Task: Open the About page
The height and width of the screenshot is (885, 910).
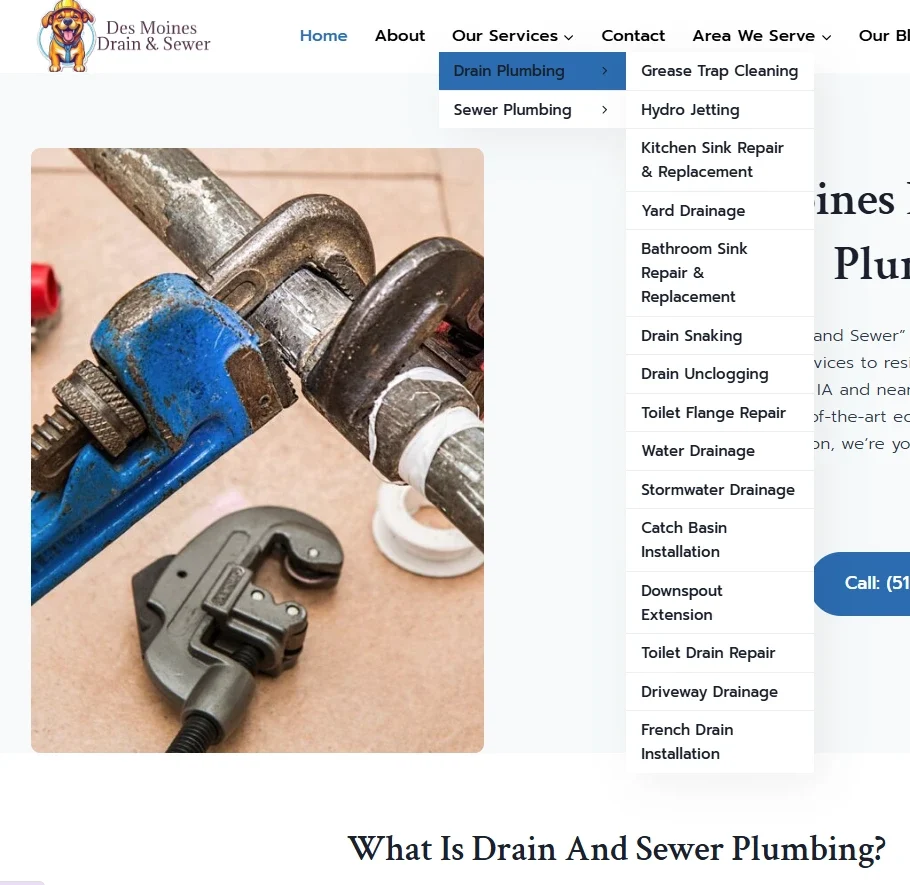Action: pos(400,36)
